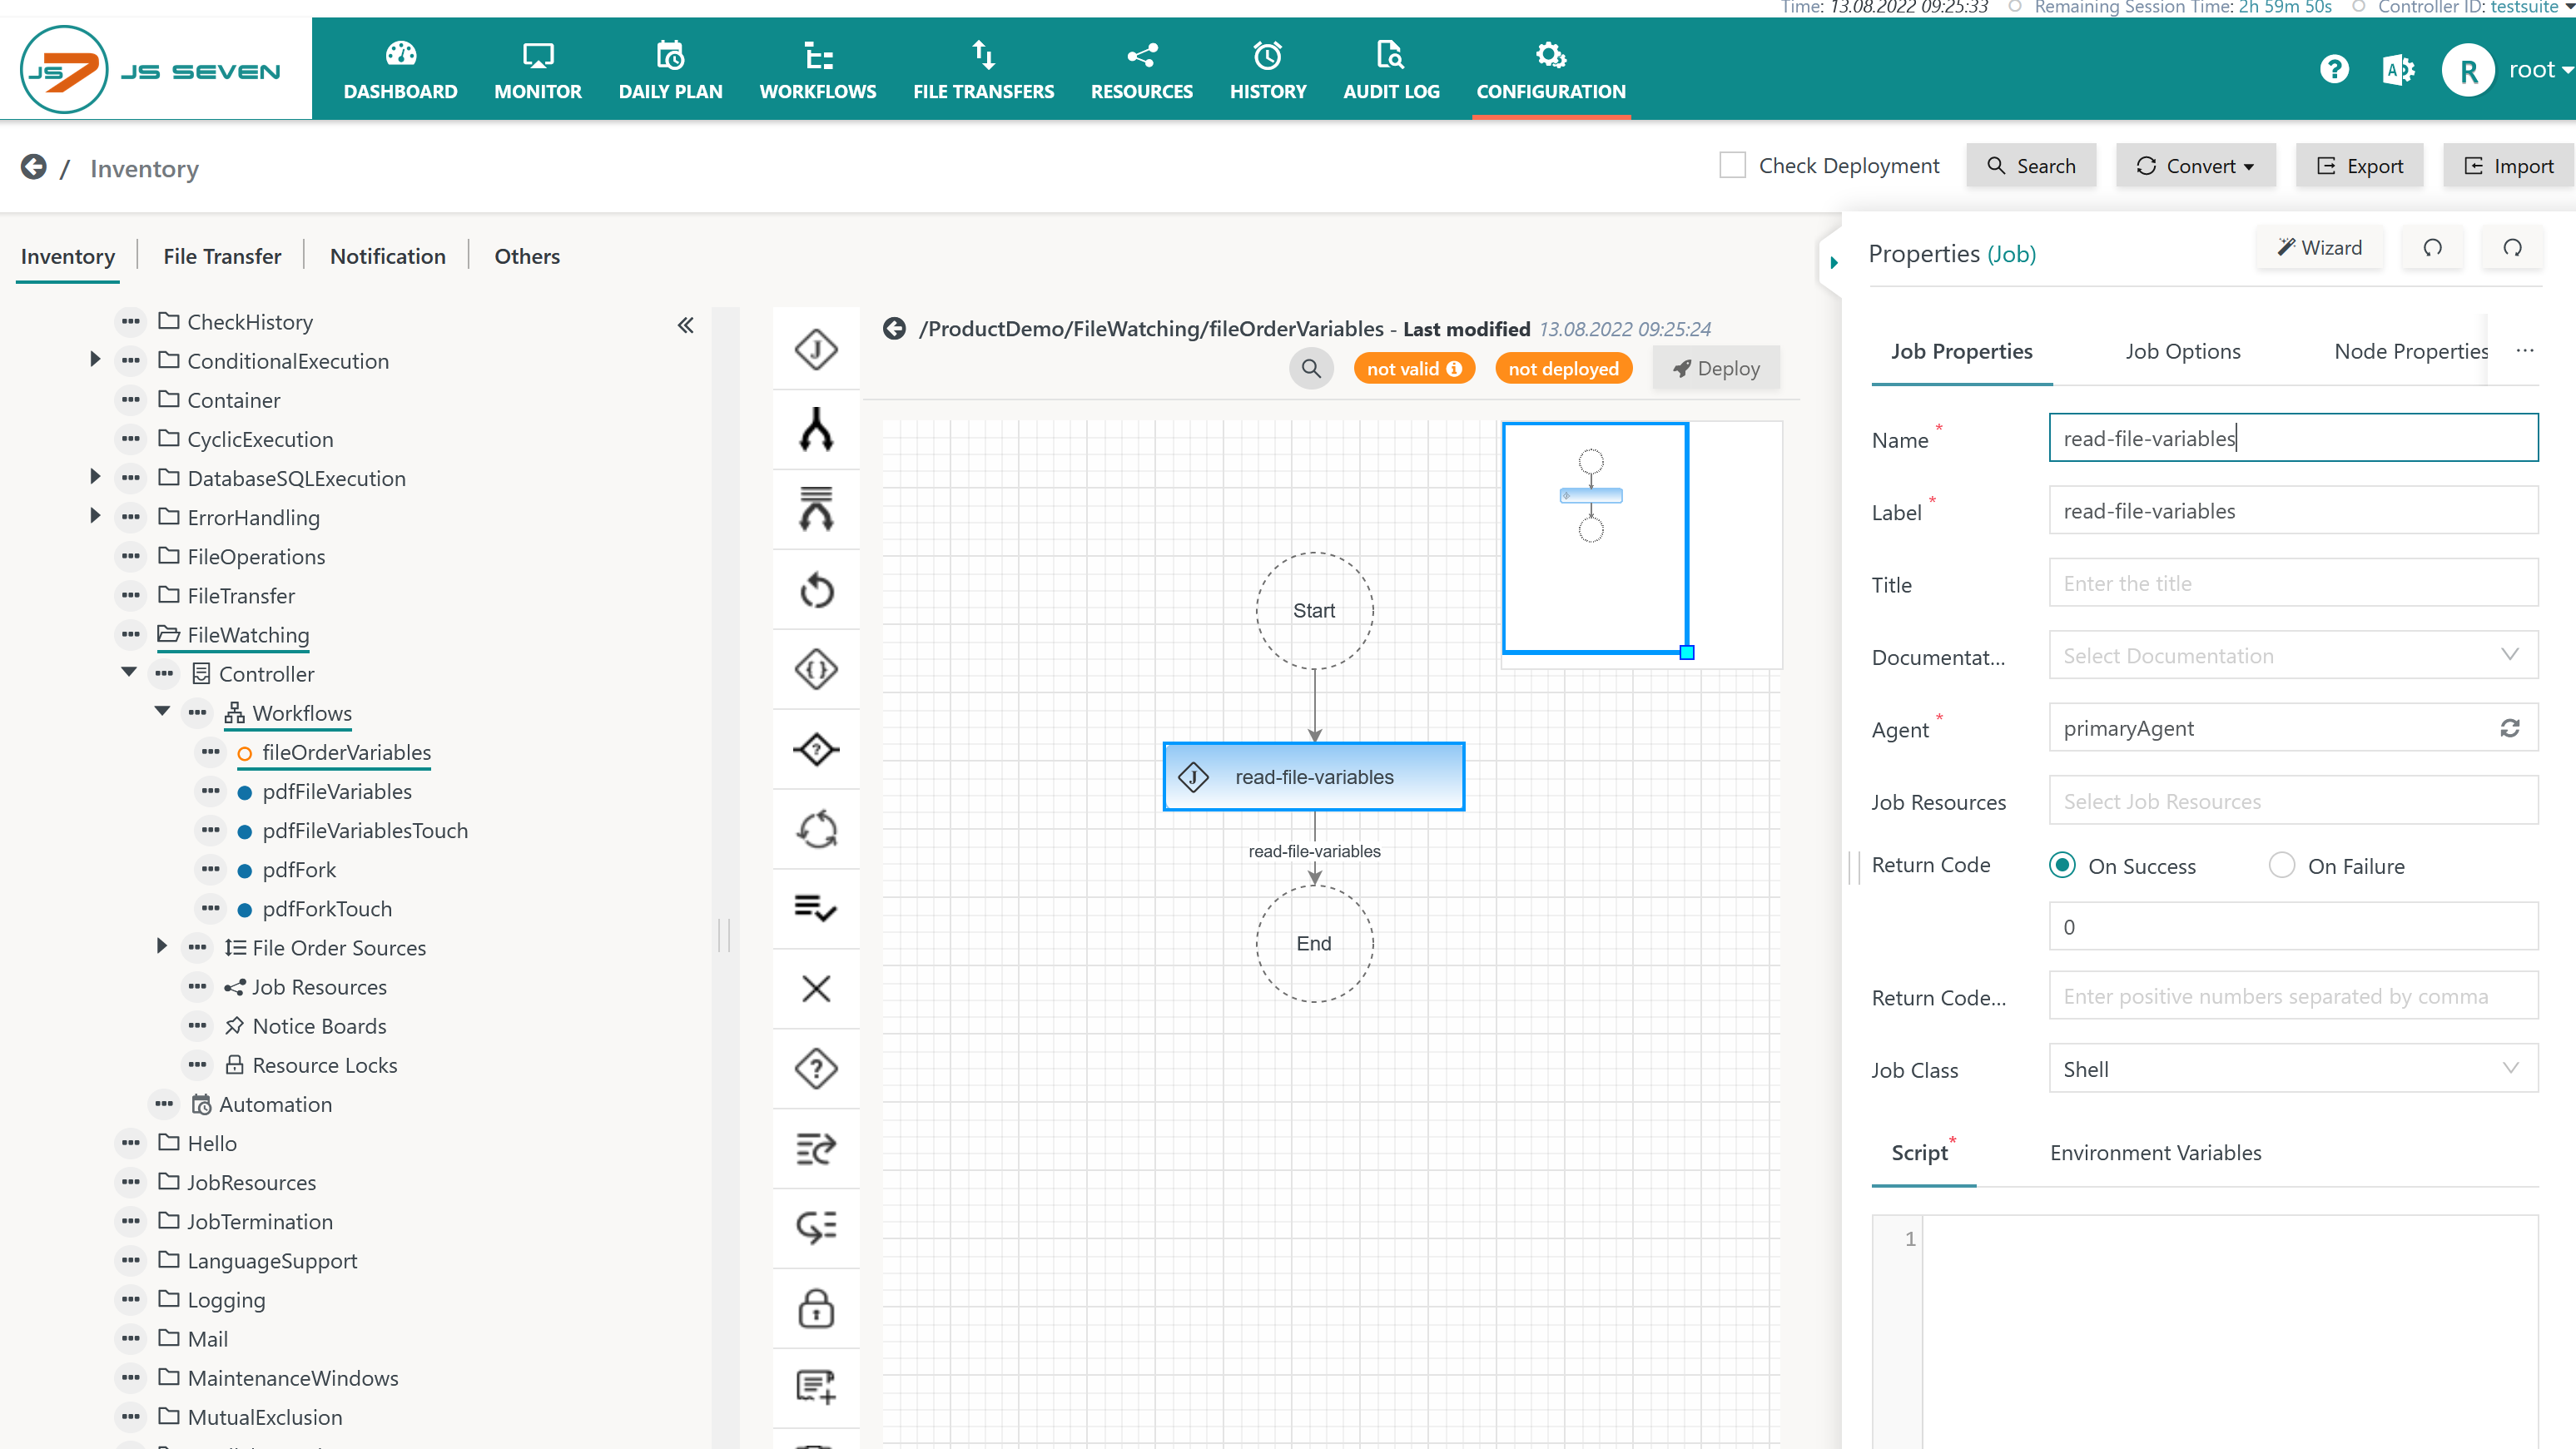This screenshot has width=2576, height=1449.
Task: Select the Fork instruction icon
Action: (x=816, y=429)
